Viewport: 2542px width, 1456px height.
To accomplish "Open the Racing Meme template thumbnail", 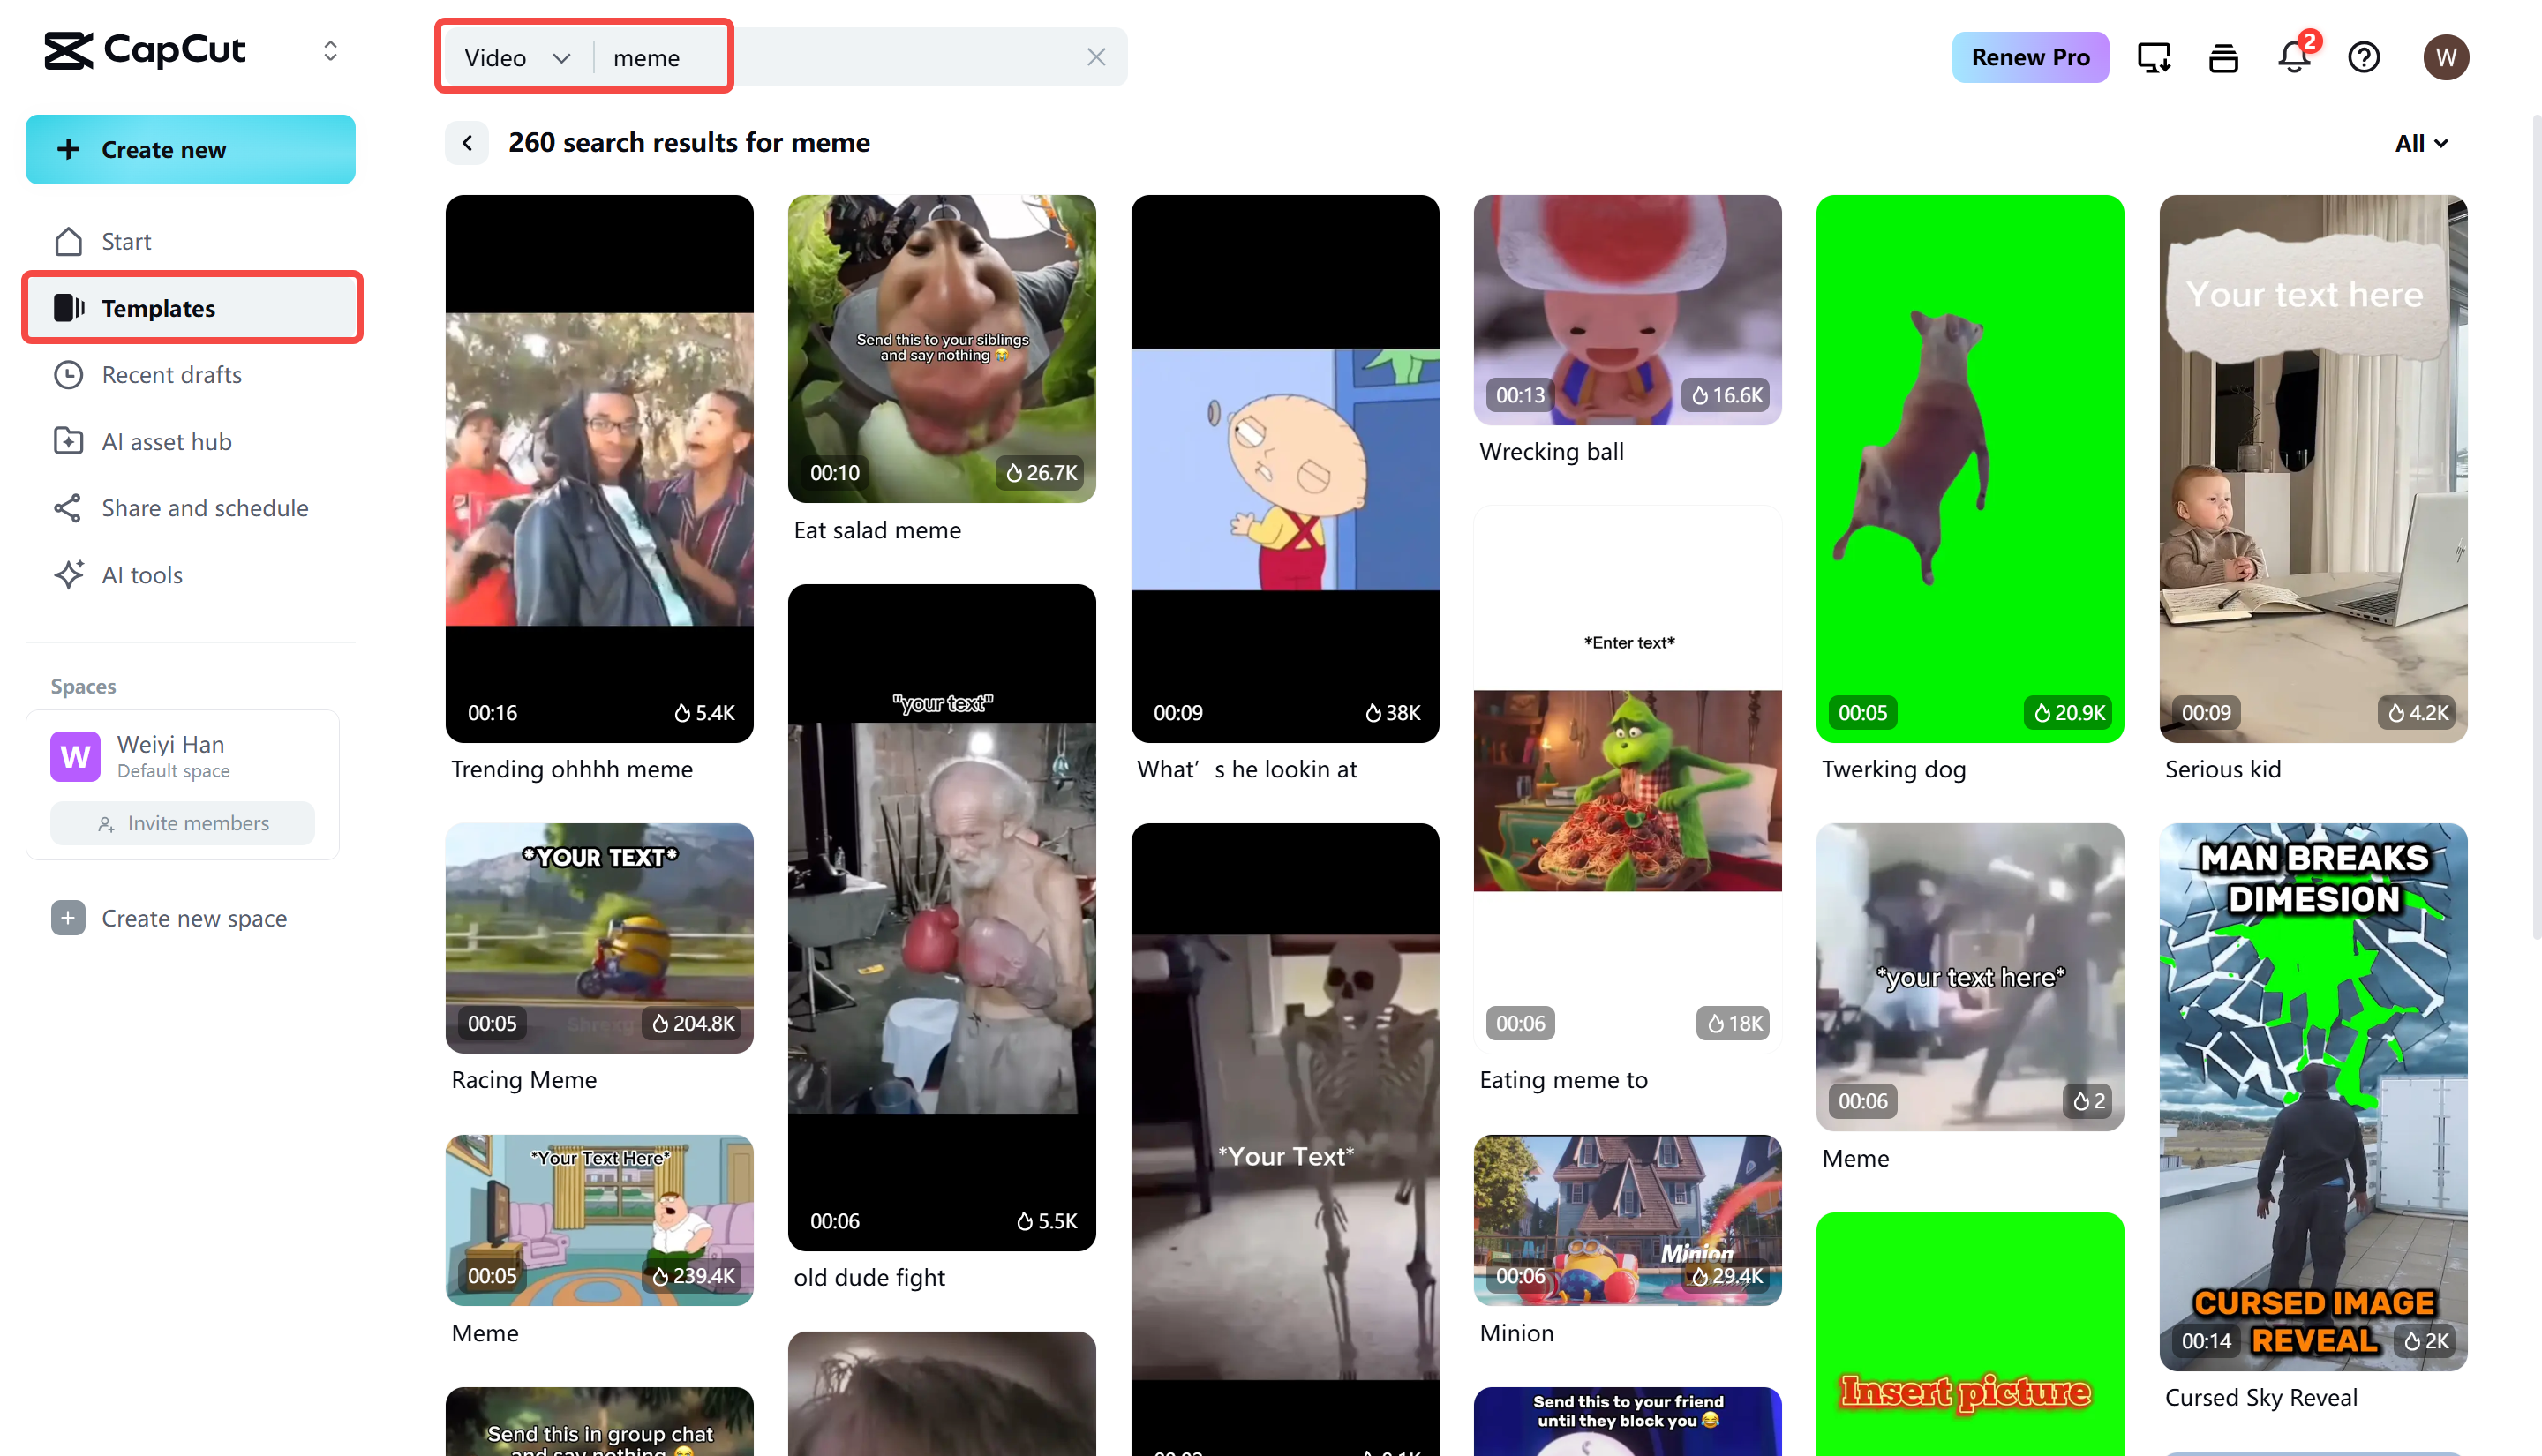I will [x=599, y=937].
